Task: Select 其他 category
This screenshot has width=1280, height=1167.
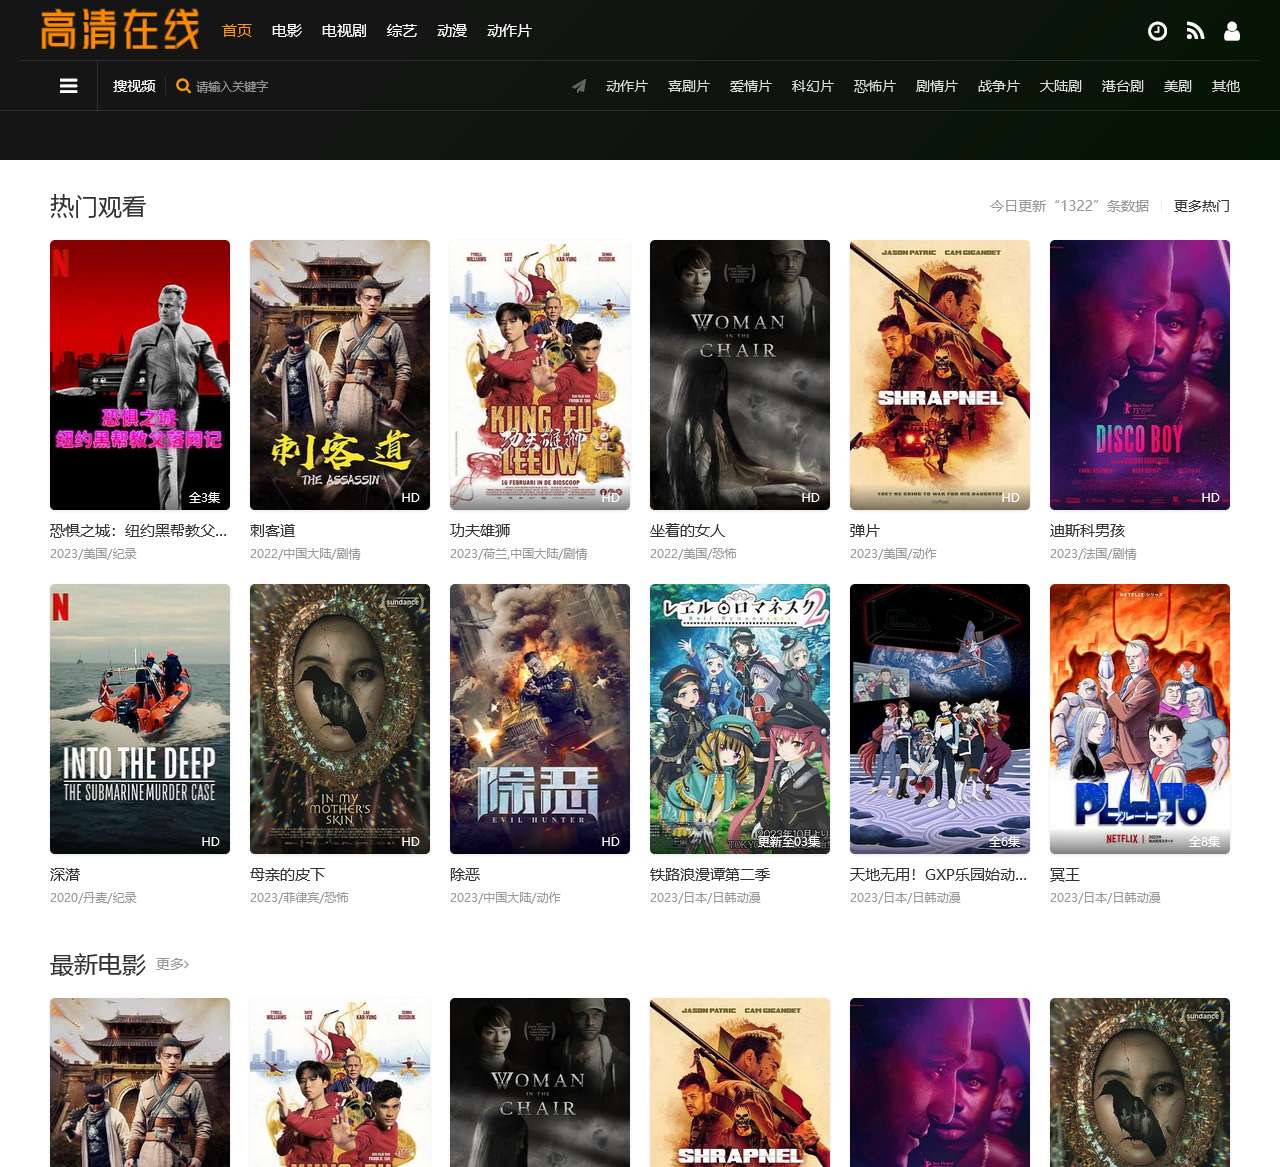Action: [x=1226, y=86]
